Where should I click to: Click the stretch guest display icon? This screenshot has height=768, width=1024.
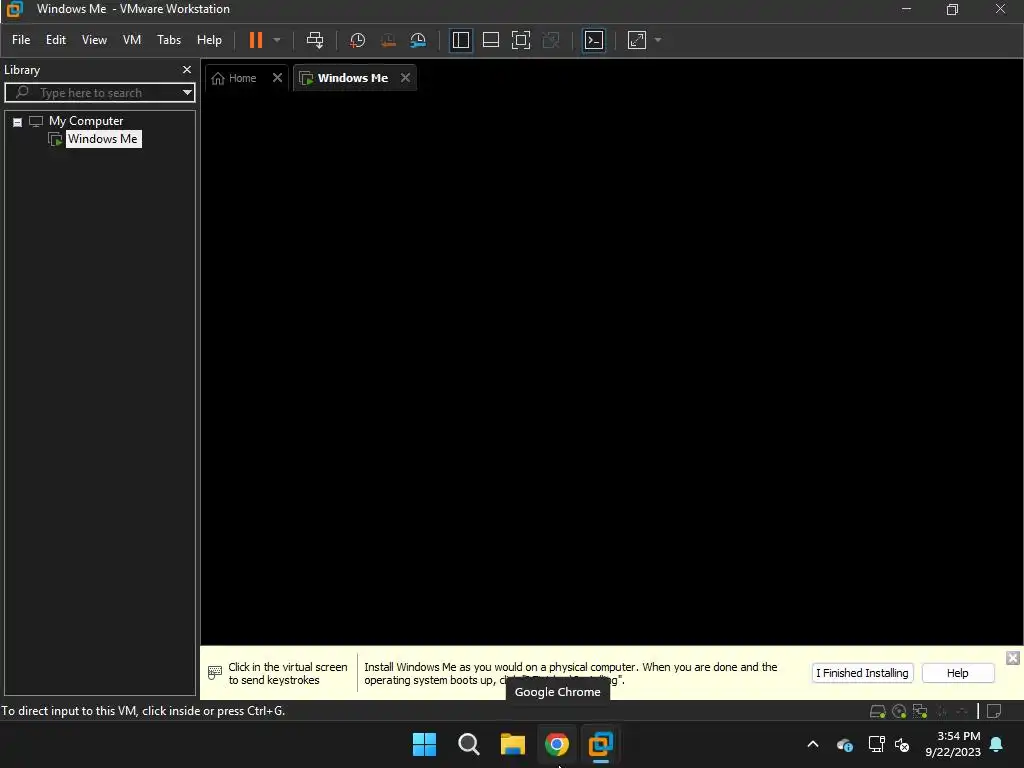tap(637, 40)
